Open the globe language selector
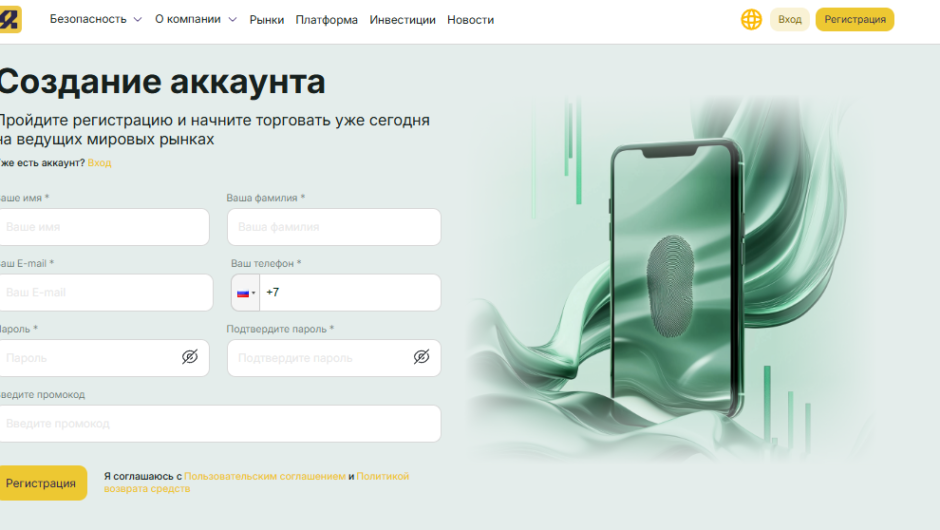This screenshot has height=530, width=940. point(751,19)
